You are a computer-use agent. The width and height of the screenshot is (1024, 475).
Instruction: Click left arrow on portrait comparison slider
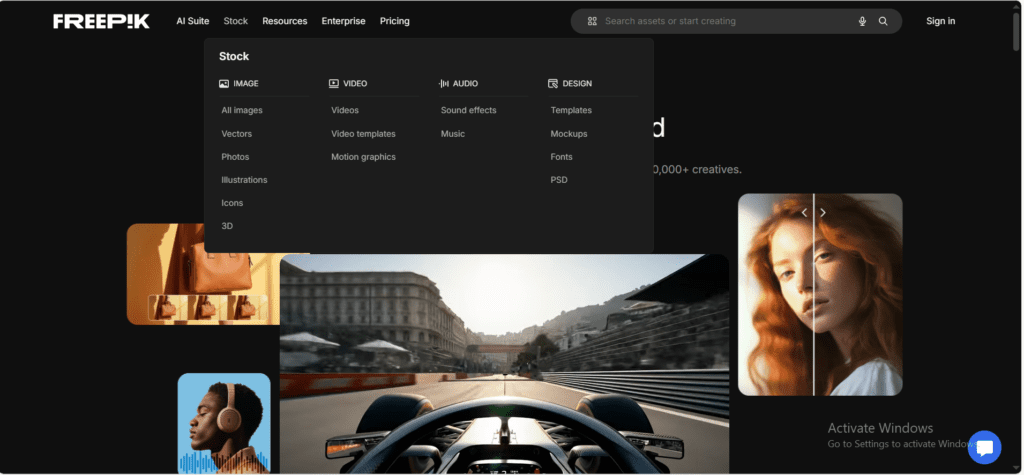click(x=805, y=212)
